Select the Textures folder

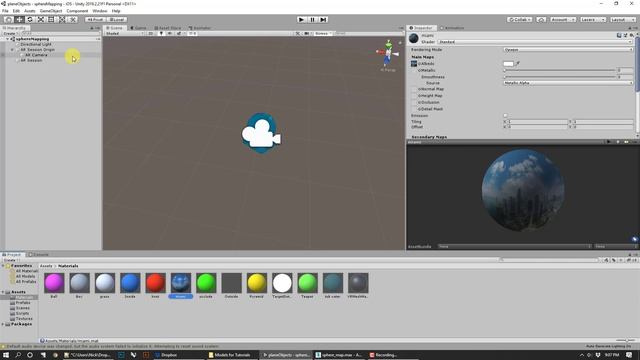pyautogui.click(x=24, y=318)
